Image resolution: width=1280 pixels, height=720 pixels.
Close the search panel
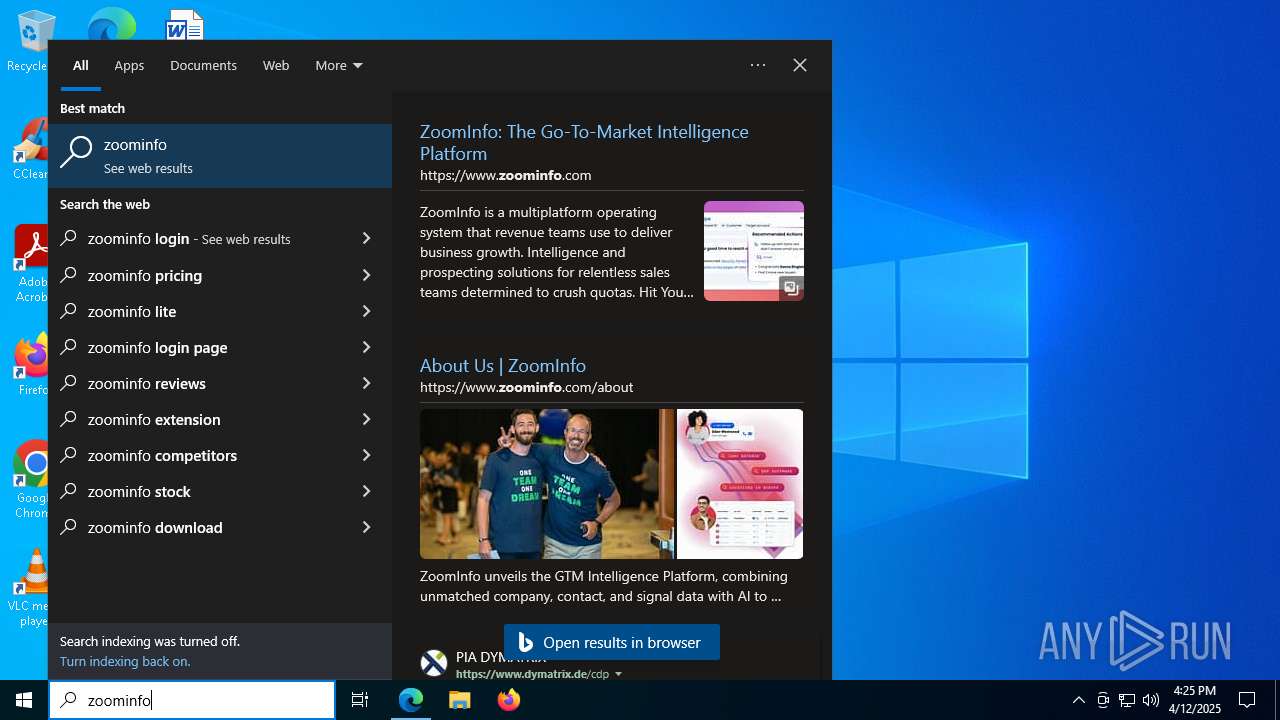click(800, 65)
